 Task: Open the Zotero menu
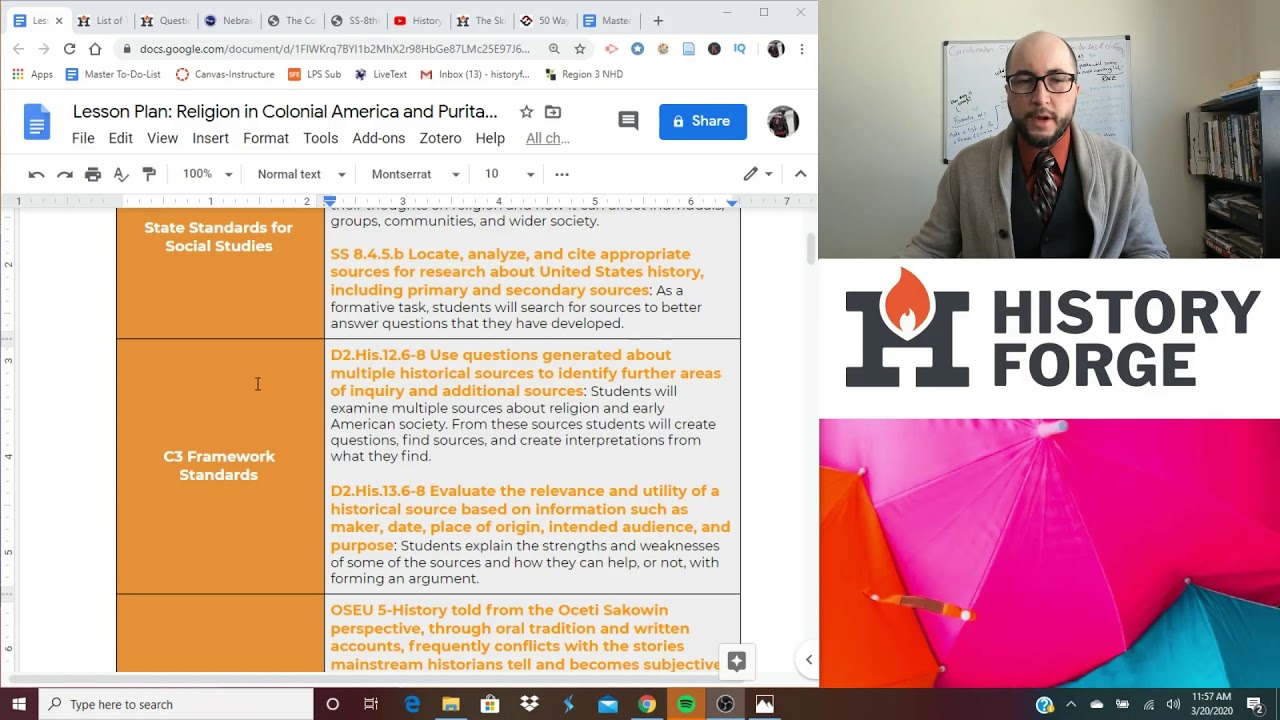440,138
